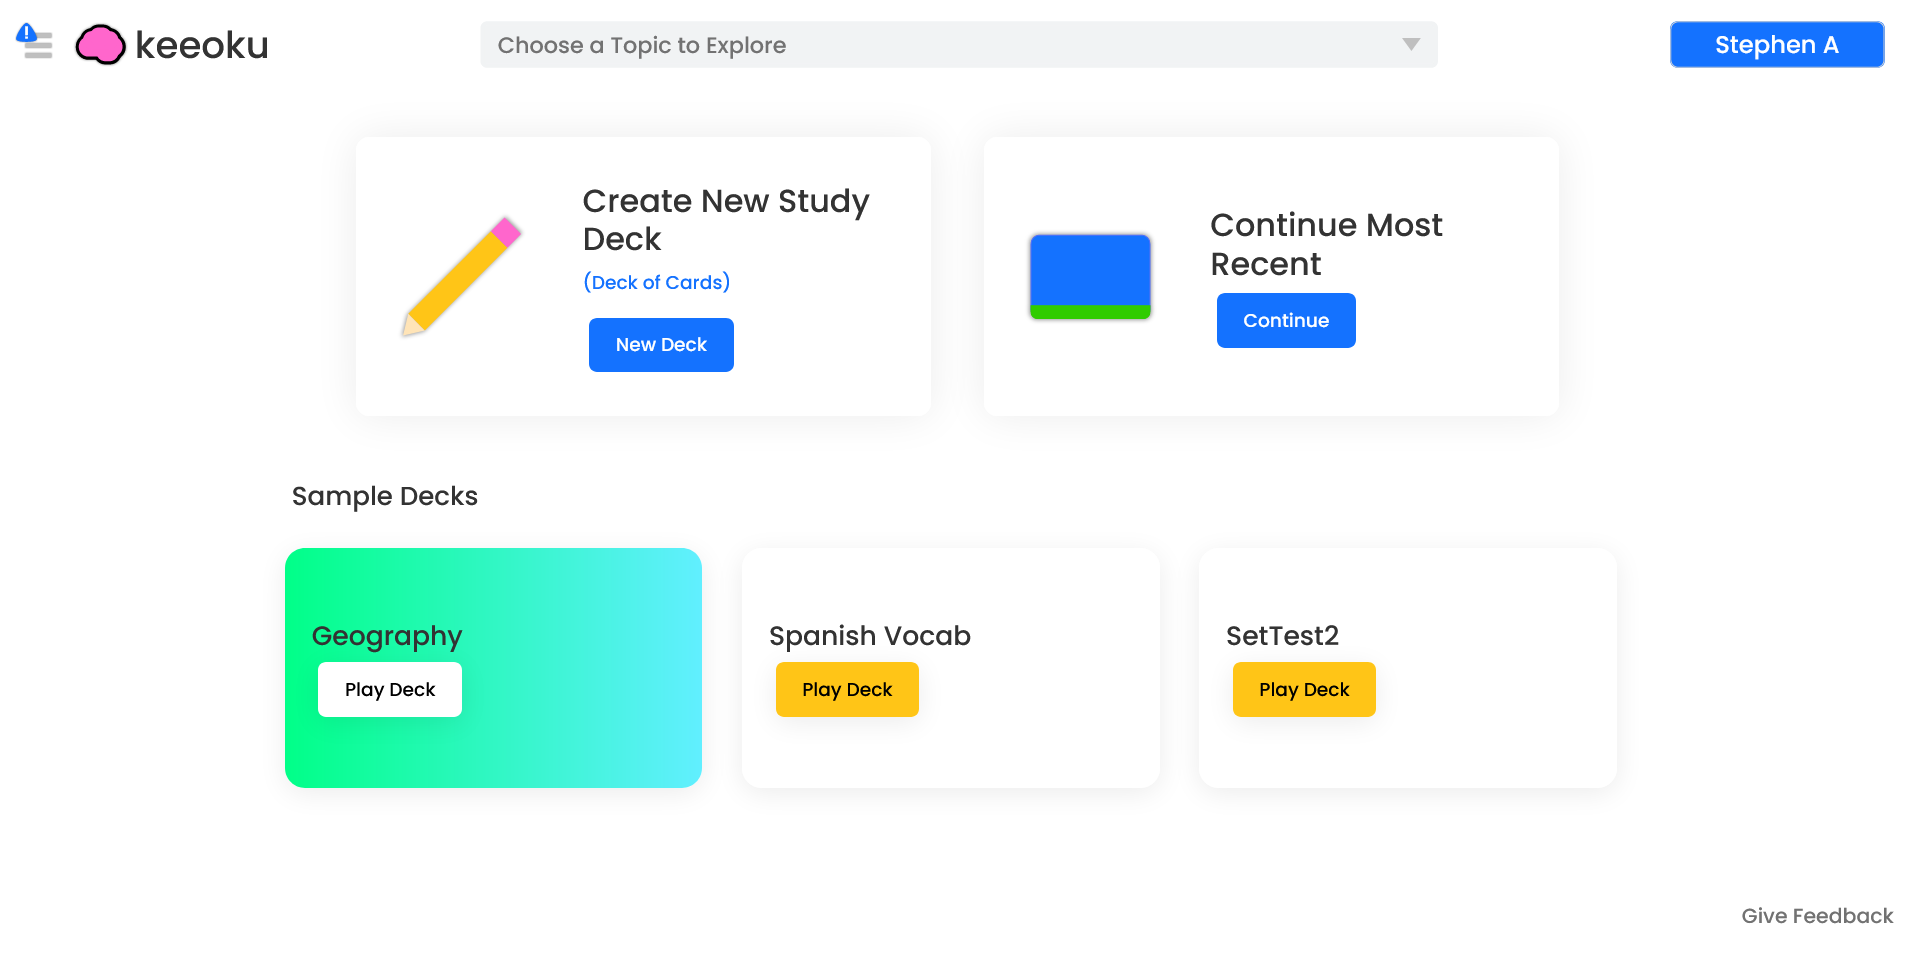Play the Spanish Vocab deck
The width and height of the screenshot is (1920, 954).
[847, 690]
